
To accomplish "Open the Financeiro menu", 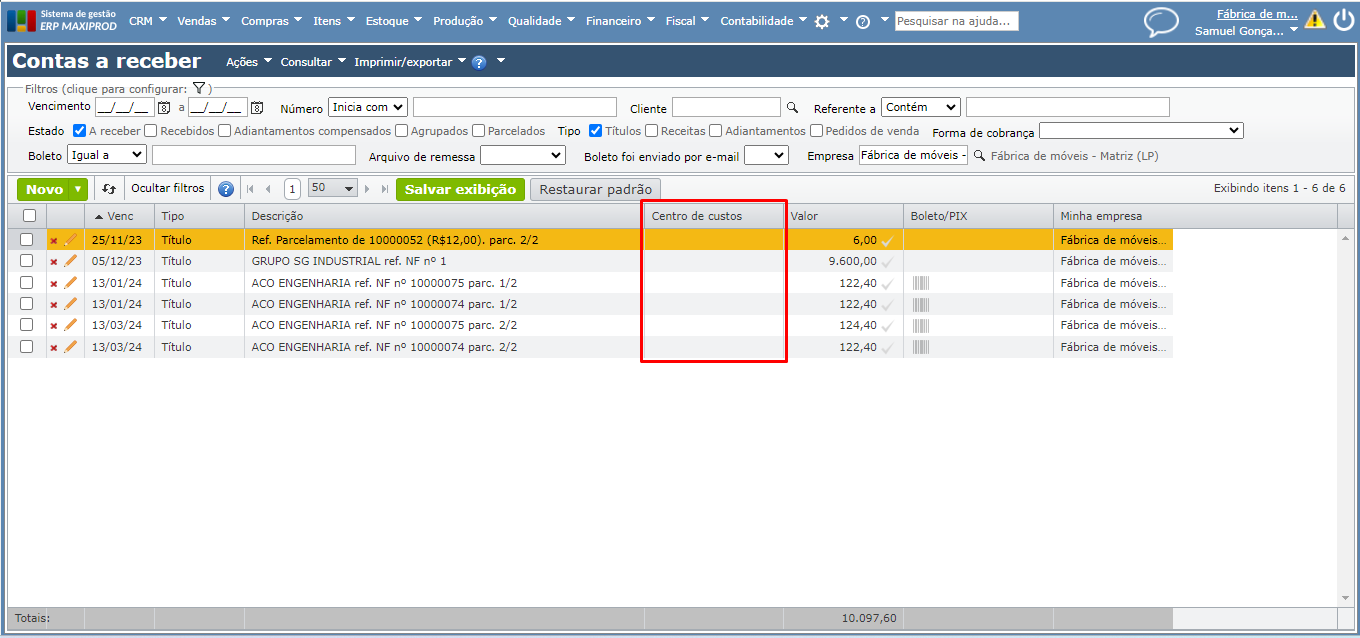I will pos(619,21).
